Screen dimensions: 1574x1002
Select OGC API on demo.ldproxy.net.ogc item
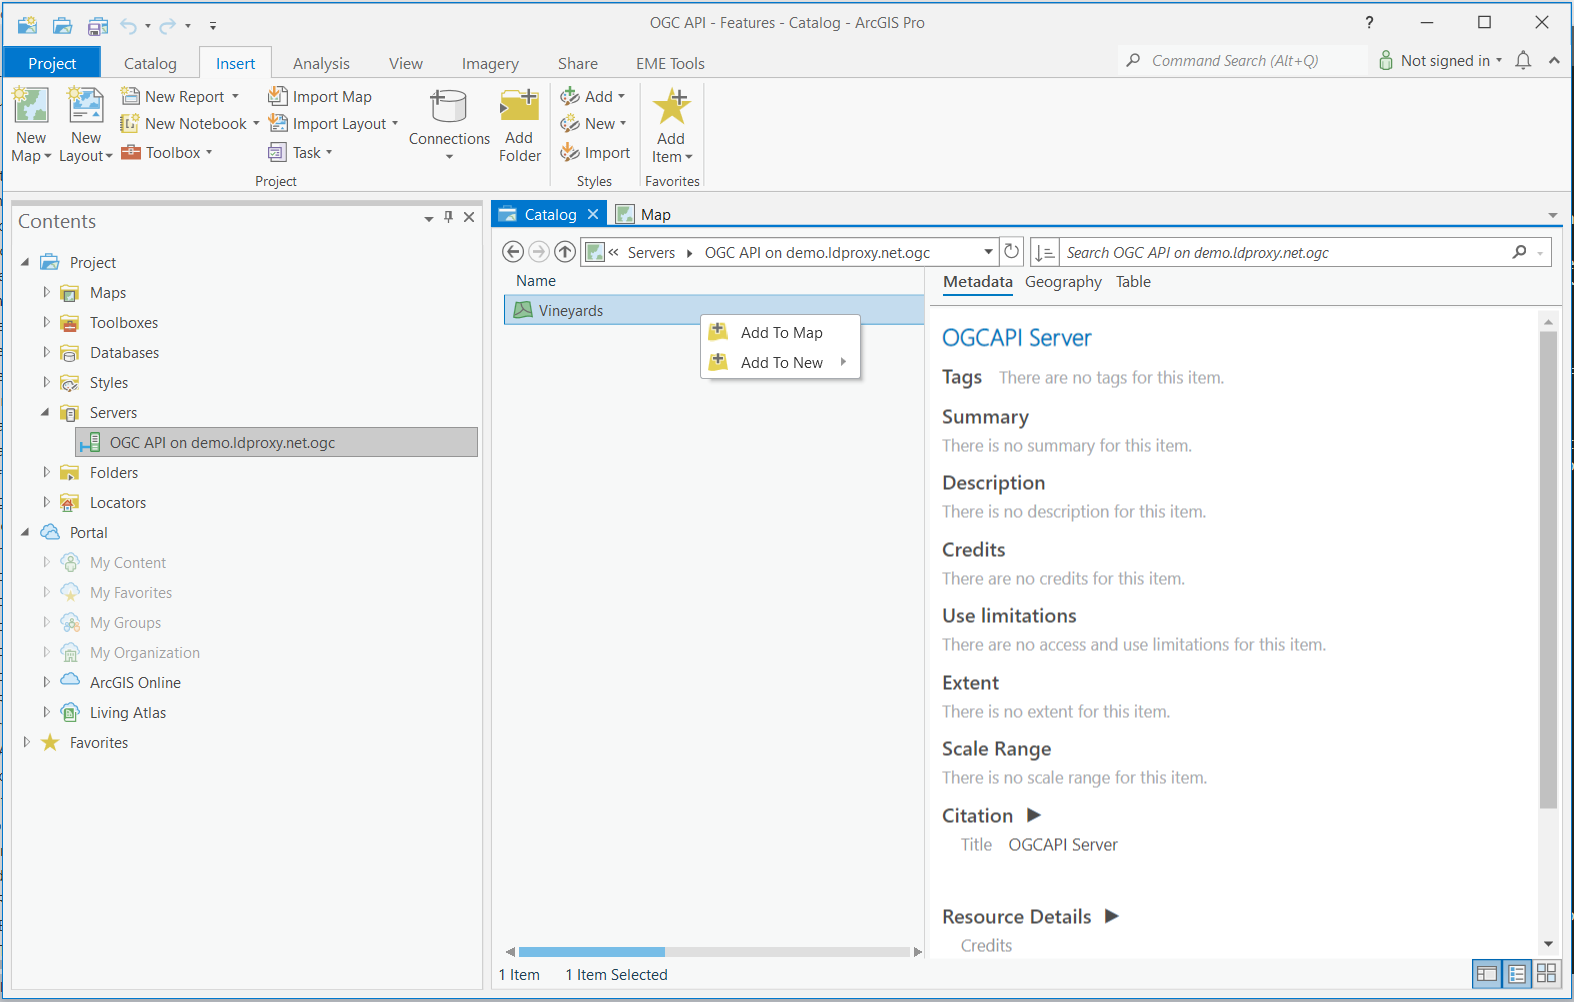(x=277, y=442)
